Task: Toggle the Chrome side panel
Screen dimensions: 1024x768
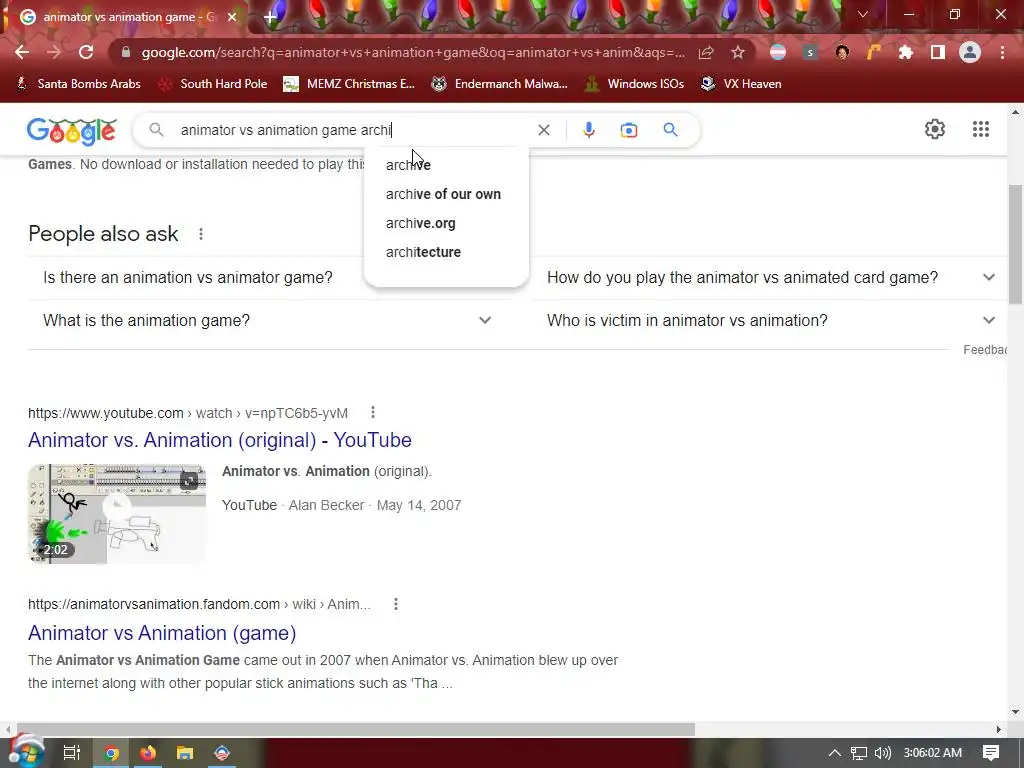Action: tap(938, 52)
